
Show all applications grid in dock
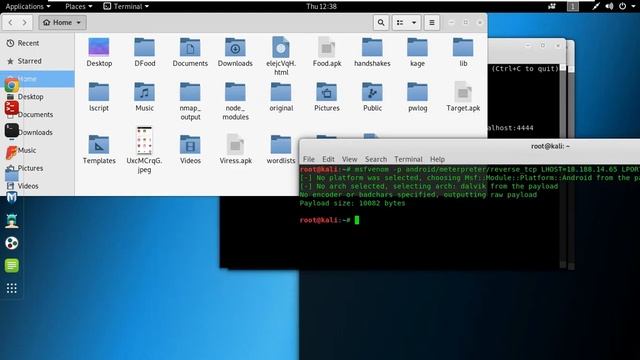click(11, 288)
